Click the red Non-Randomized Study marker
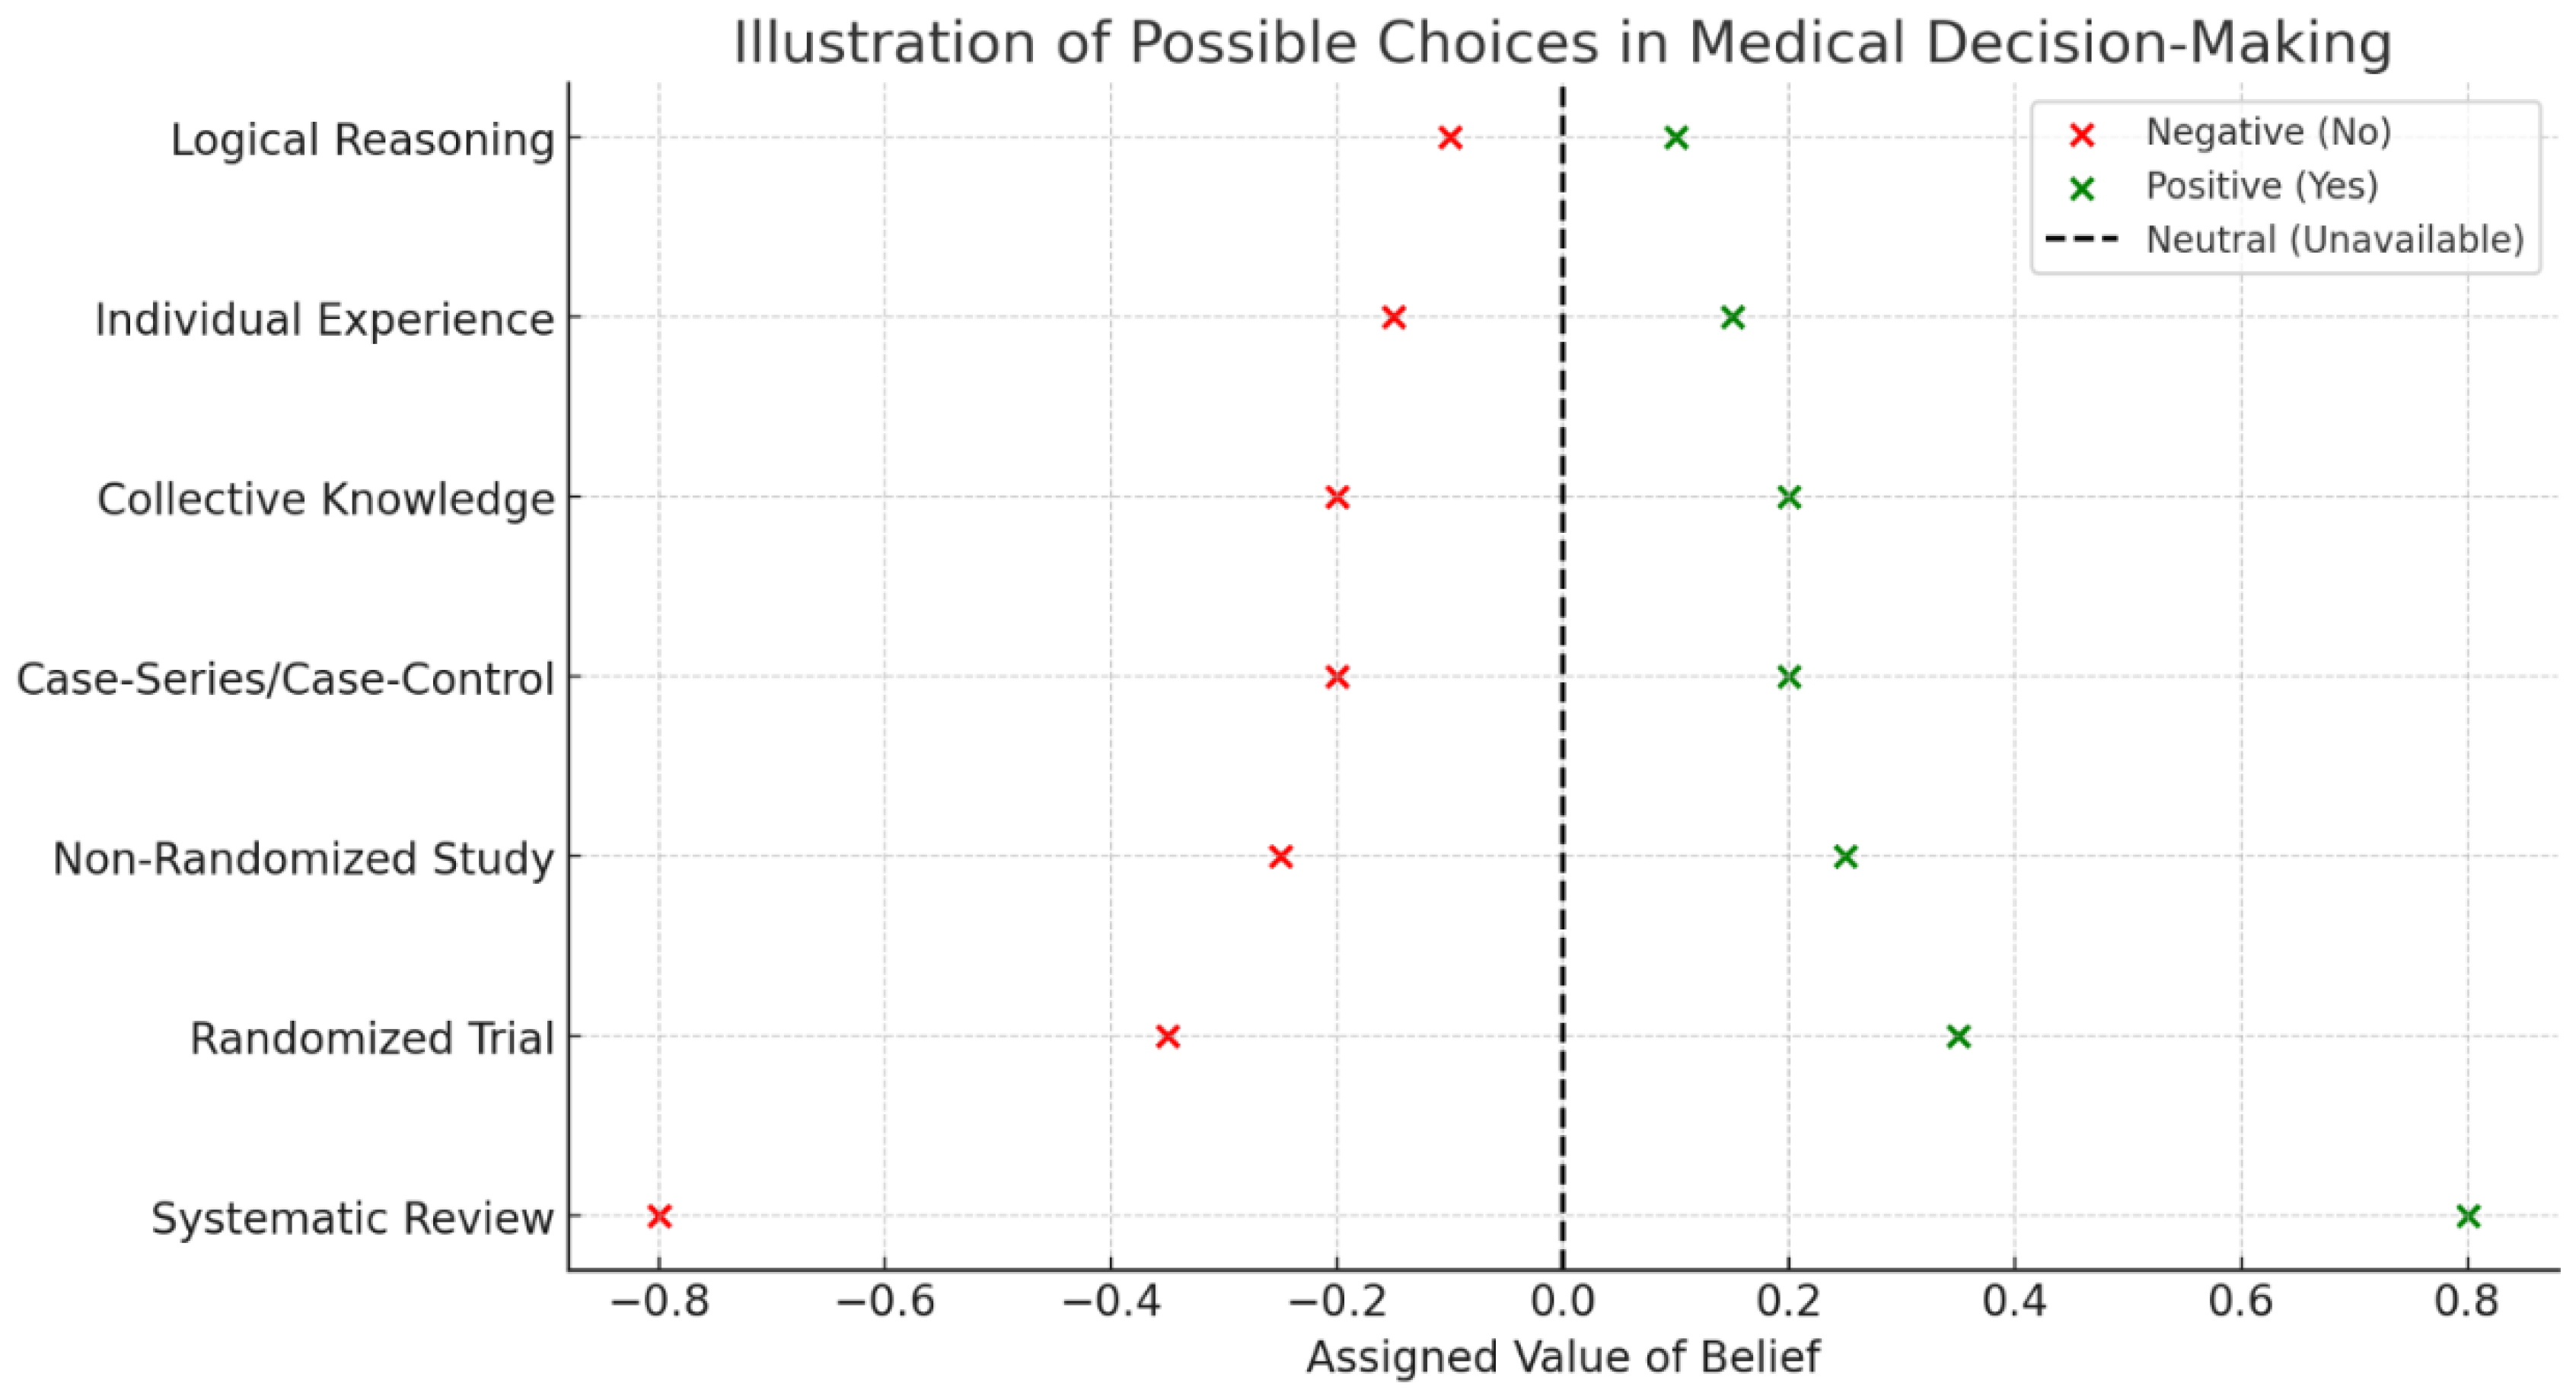Viewport: 2576px width, 1393px height. click(x=1280, y=857)
